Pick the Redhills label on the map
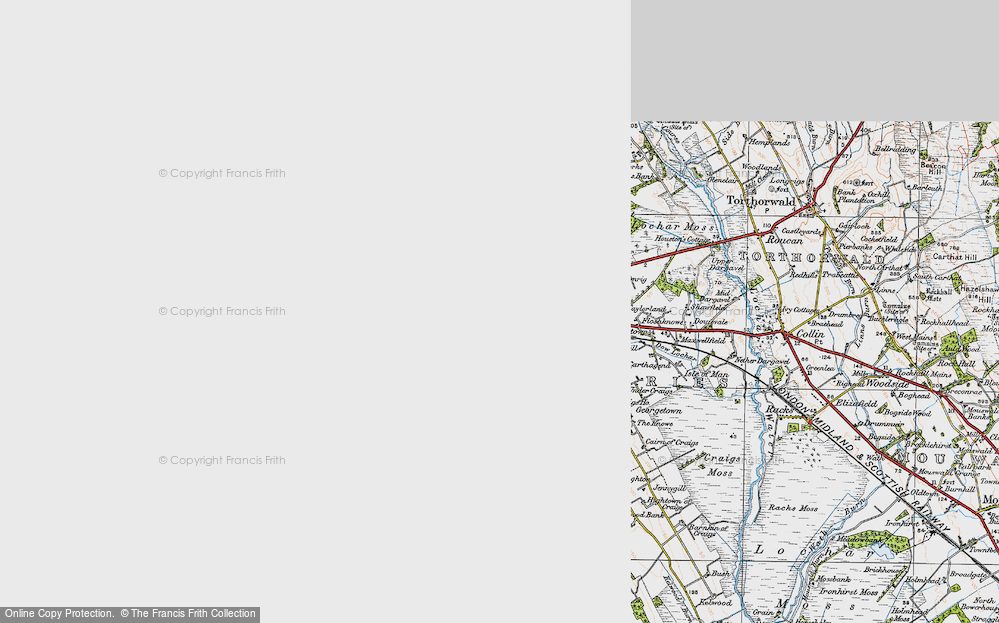 [803, 275]
